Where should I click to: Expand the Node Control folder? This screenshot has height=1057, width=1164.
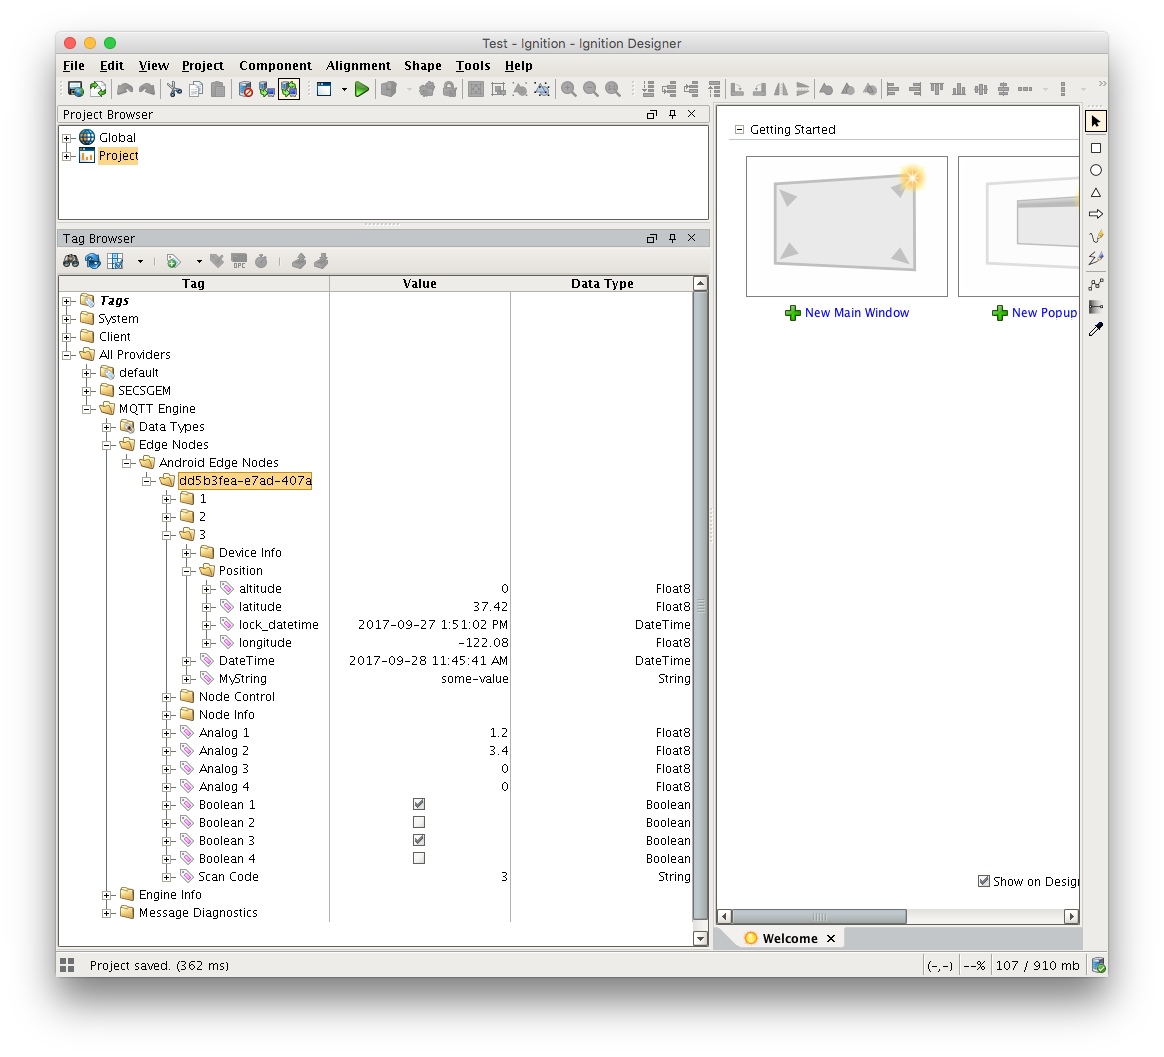click(167, 697)
